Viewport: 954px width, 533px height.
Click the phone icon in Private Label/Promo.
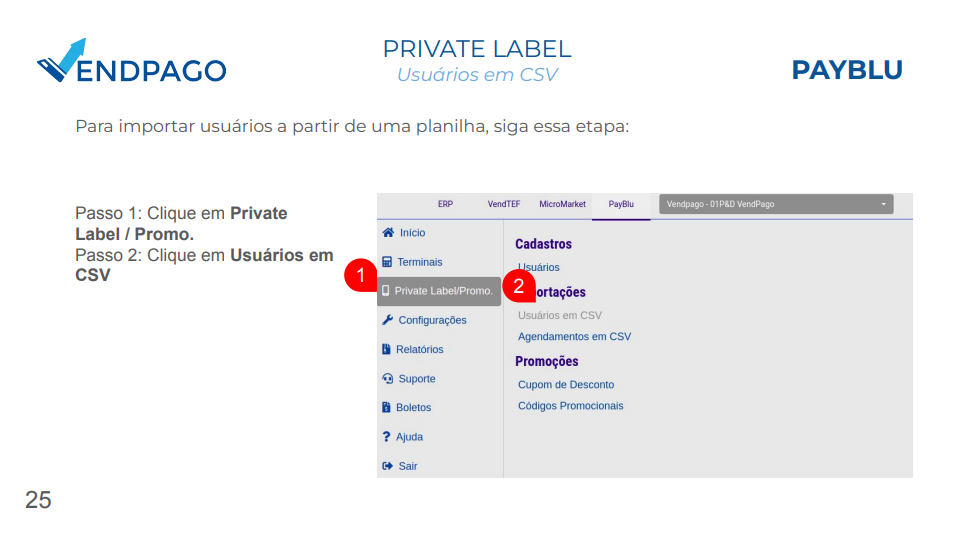386,291
